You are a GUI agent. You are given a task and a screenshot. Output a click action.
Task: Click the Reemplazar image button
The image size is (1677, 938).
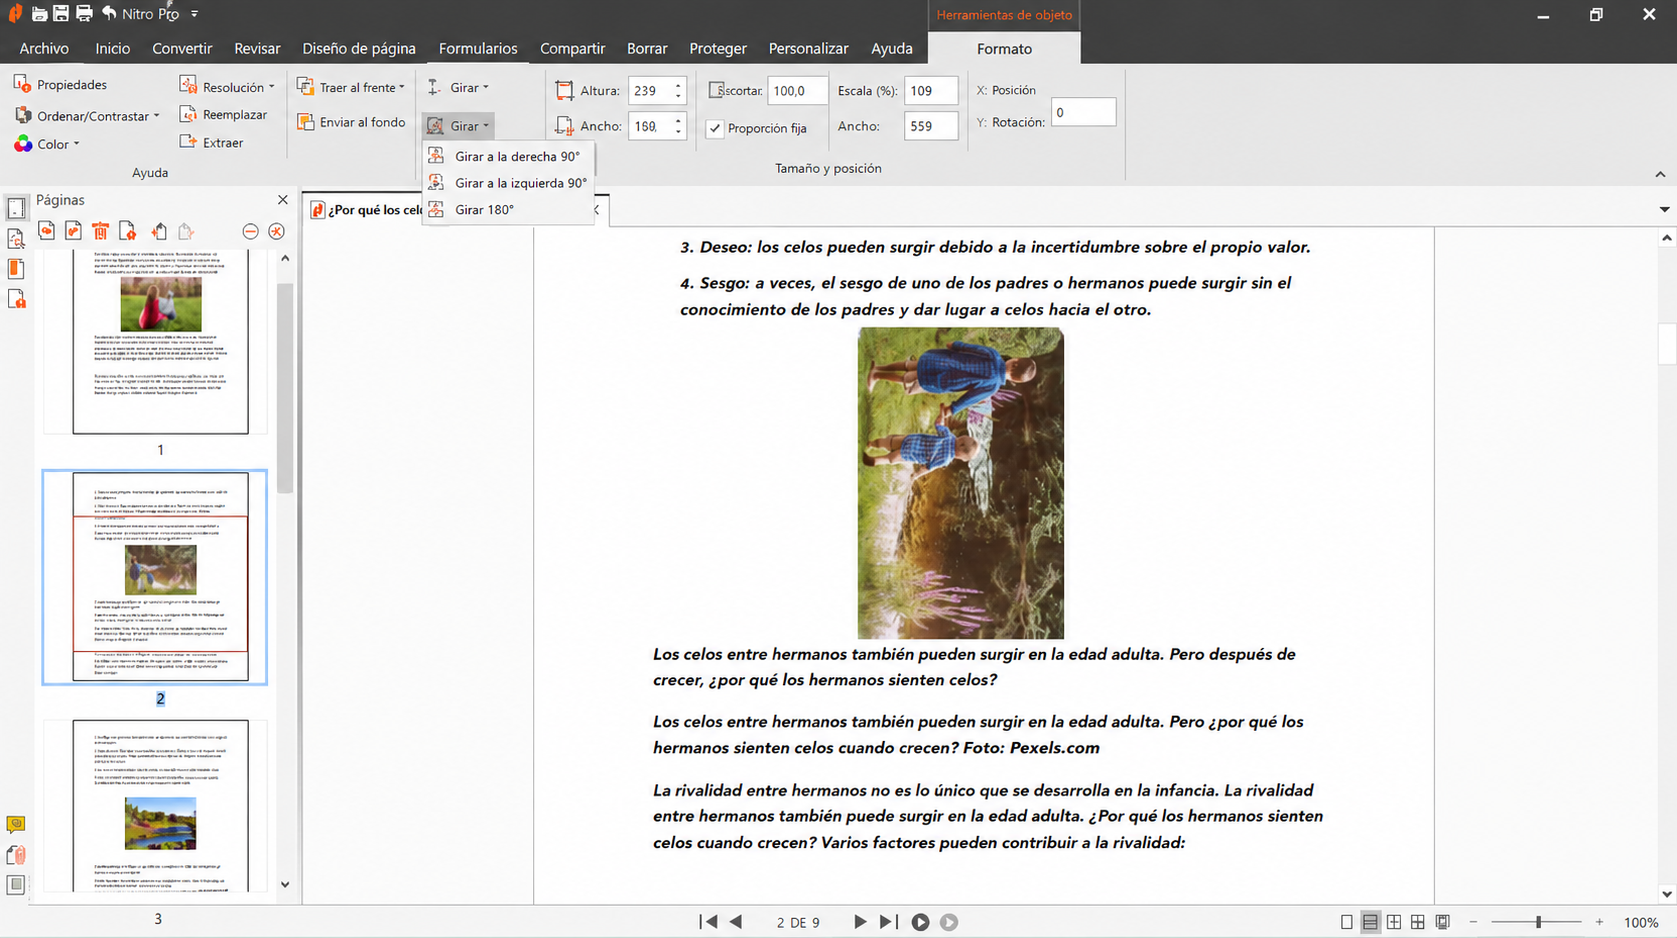click(223, 115)
